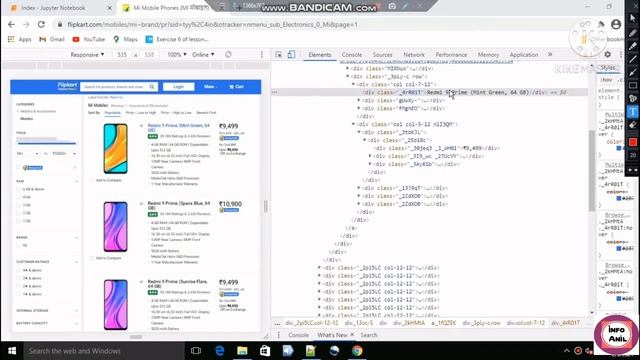640x360 pixels.
Task: Open the Flipkart Cart
Action: (x=237, y=87)
